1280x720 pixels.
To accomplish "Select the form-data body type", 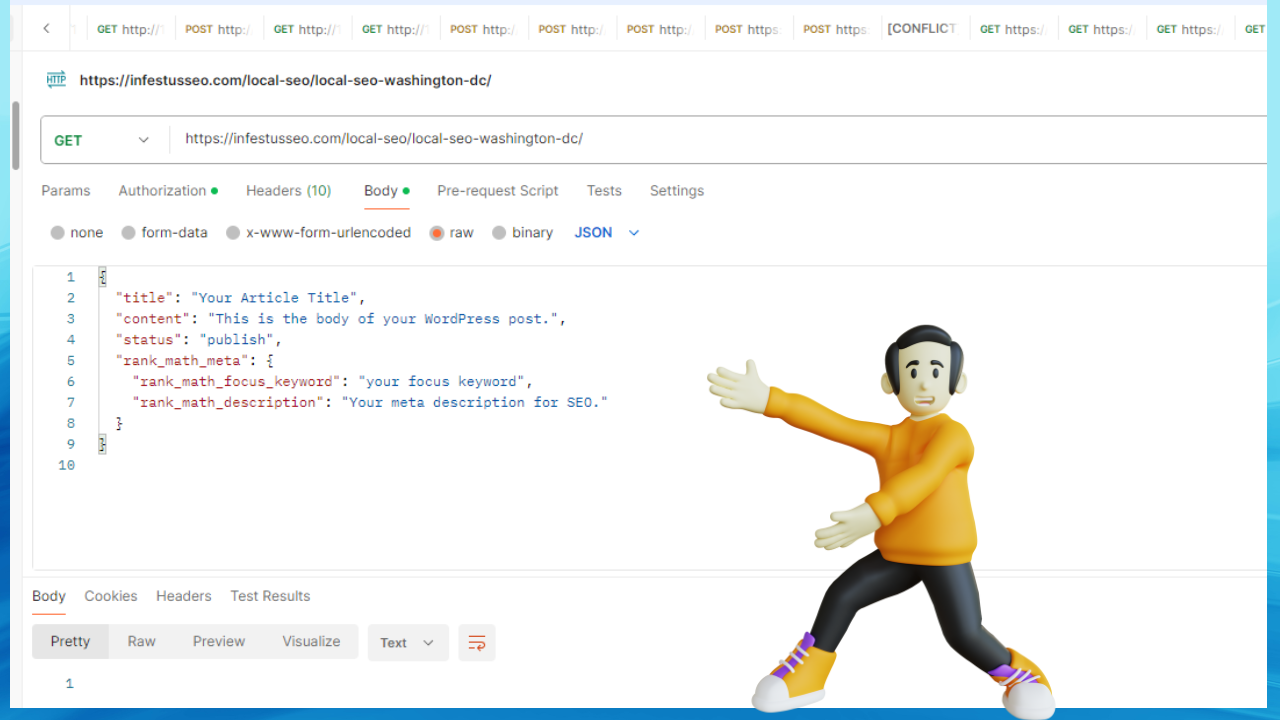I will tap(165, 232).
